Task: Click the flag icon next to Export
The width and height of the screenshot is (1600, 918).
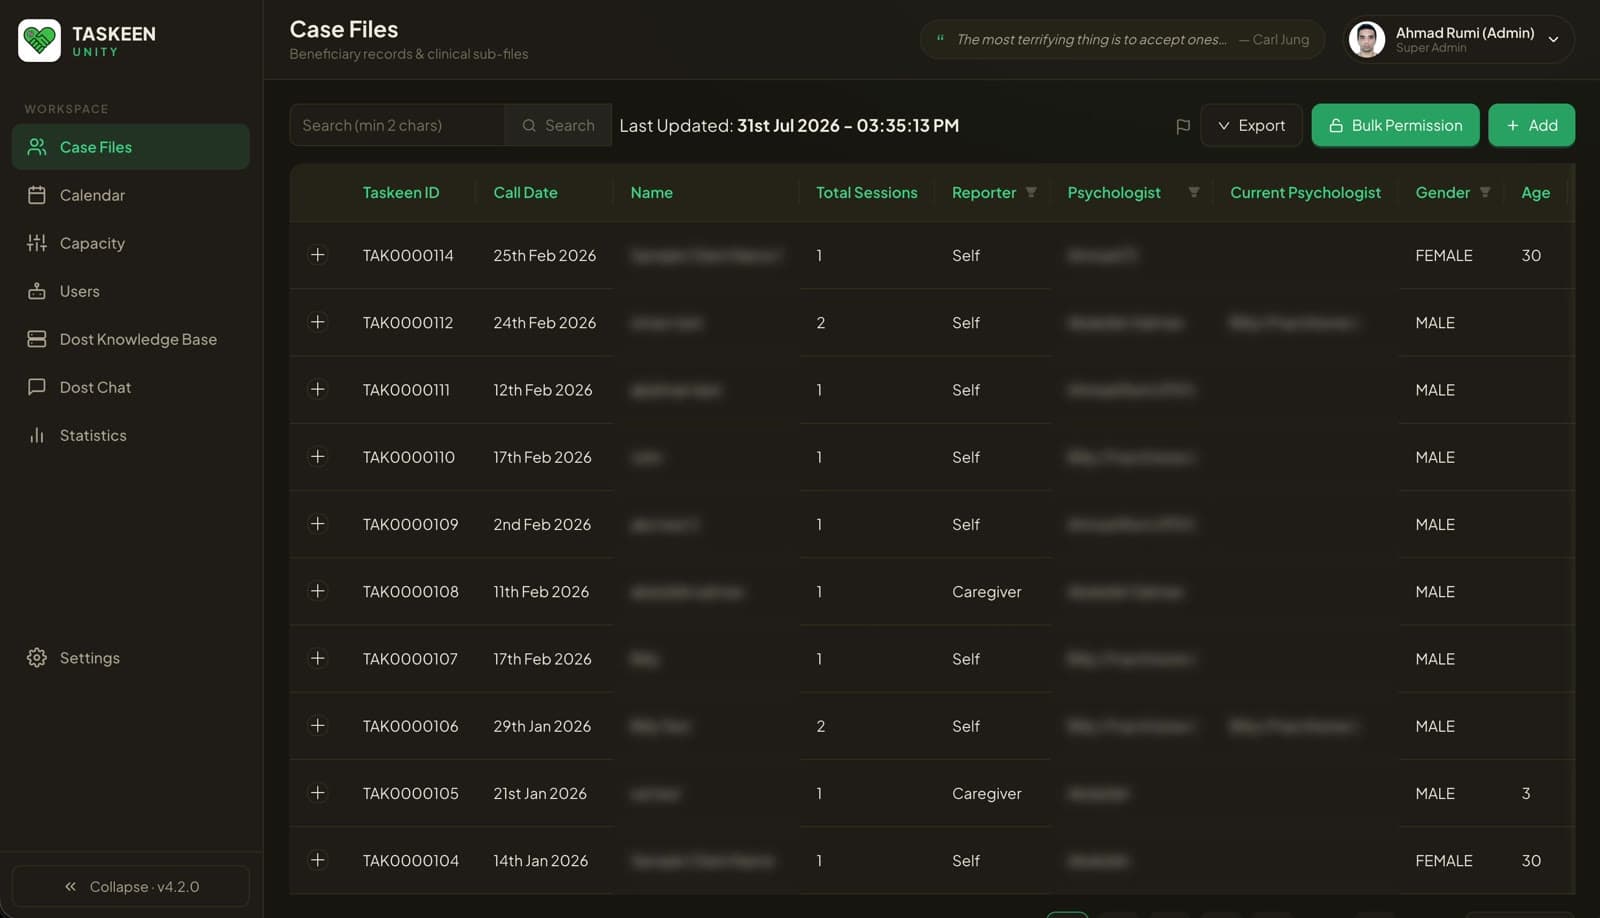Action: pyautogui.click(x=1183, y=126)
